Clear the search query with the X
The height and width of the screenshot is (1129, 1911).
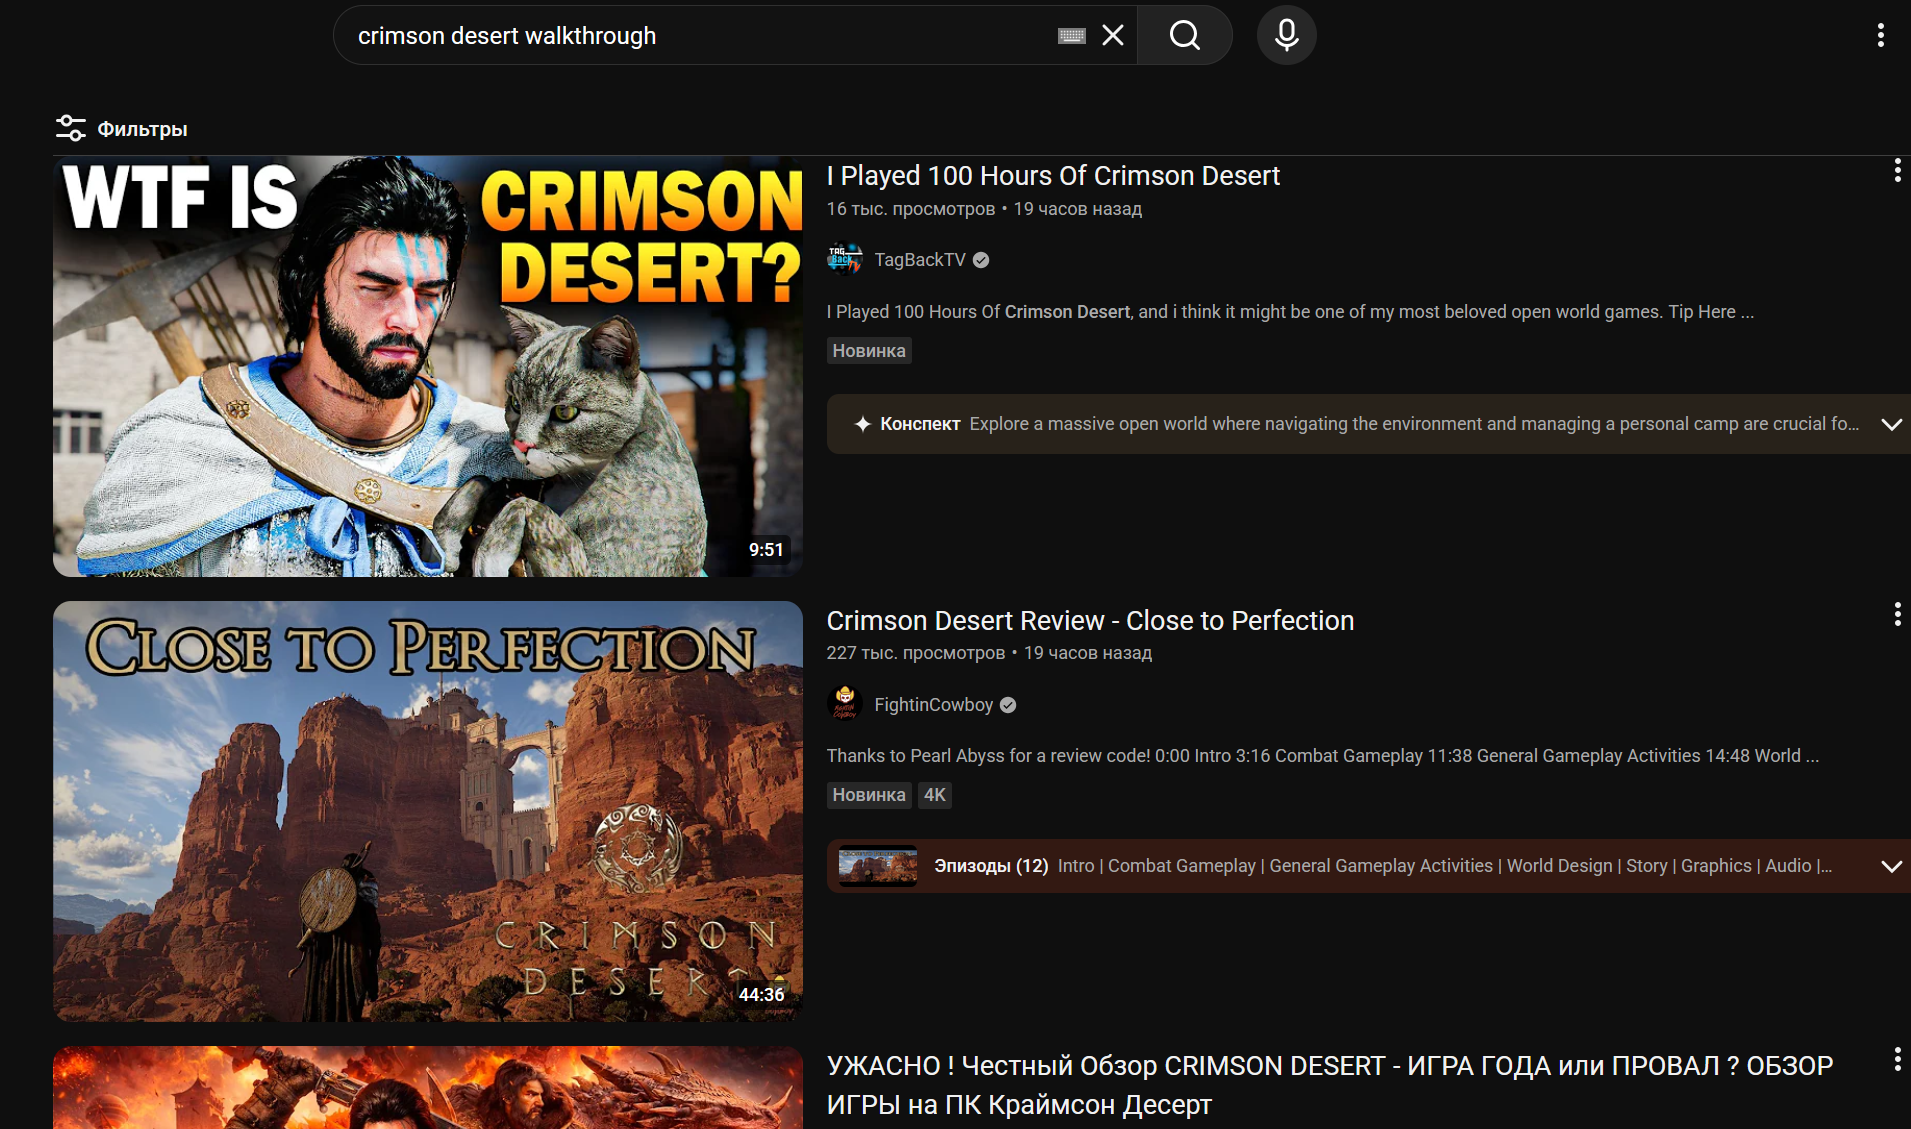[x=1113, y=36]
